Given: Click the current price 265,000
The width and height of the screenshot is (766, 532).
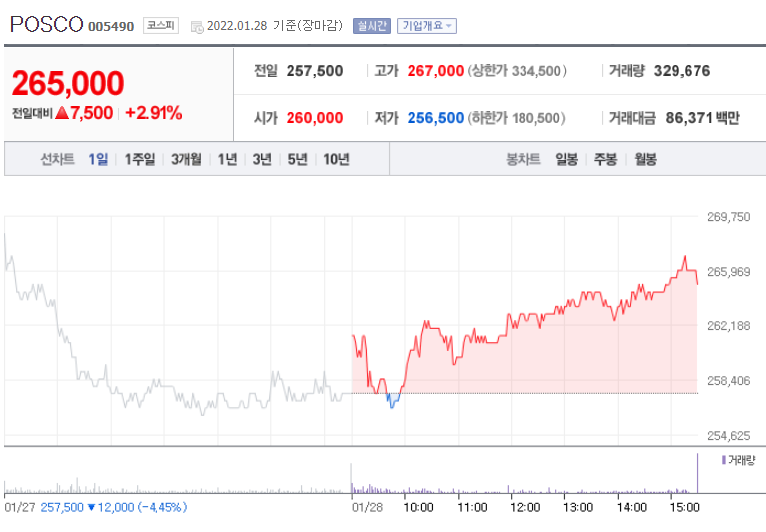Looking at the screenshot, I should pos(68,83).
